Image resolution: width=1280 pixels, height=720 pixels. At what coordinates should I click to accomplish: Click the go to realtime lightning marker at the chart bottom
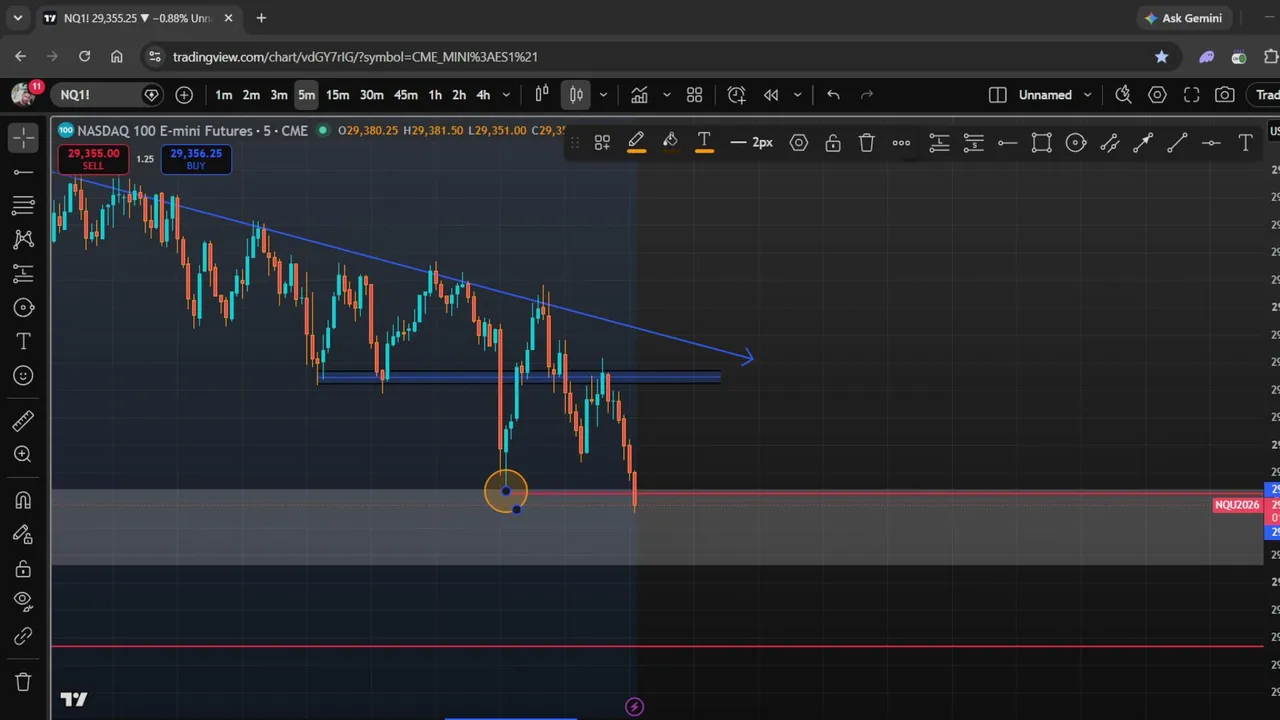click(634, 707)
